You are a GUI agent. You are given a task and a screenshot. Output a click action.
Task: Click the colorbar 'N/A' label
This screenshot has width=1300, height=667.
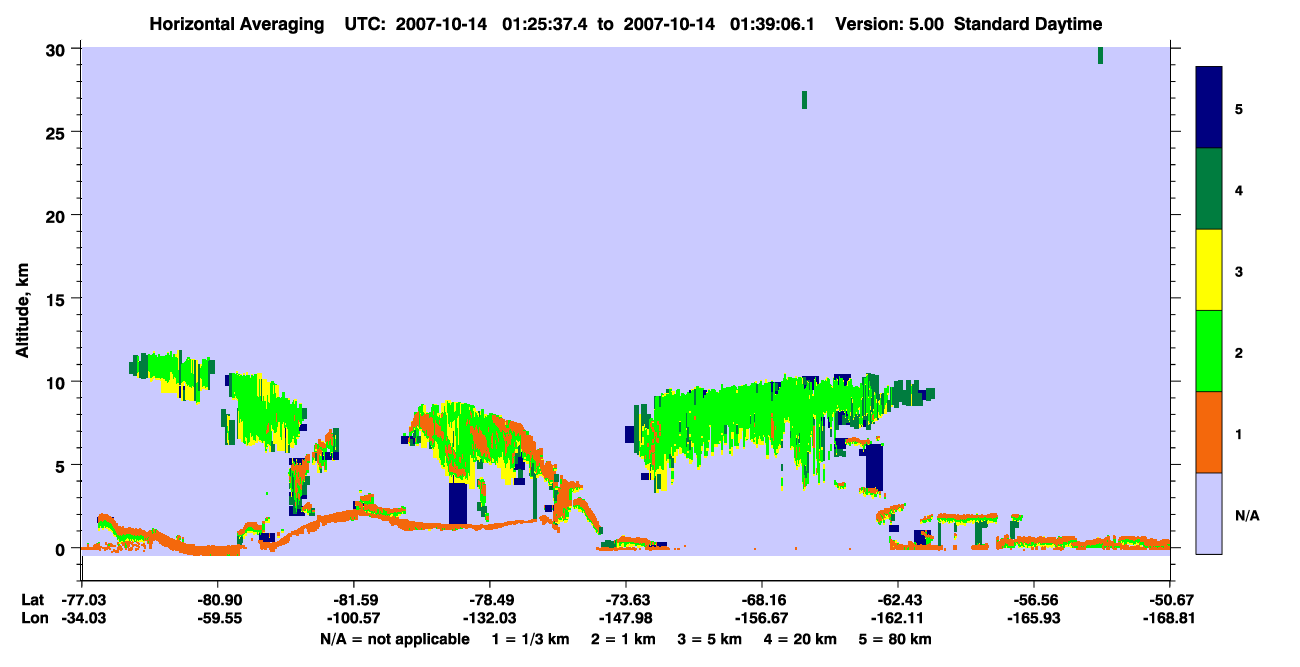(x=1247, y=515)
